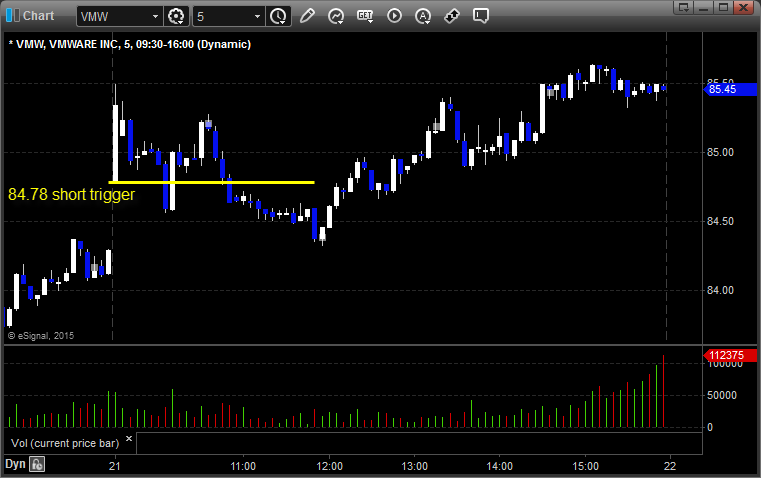Click the 84.78 short trigger annotation
This screenshot has height=478, width=761.
tap(71, 194)
